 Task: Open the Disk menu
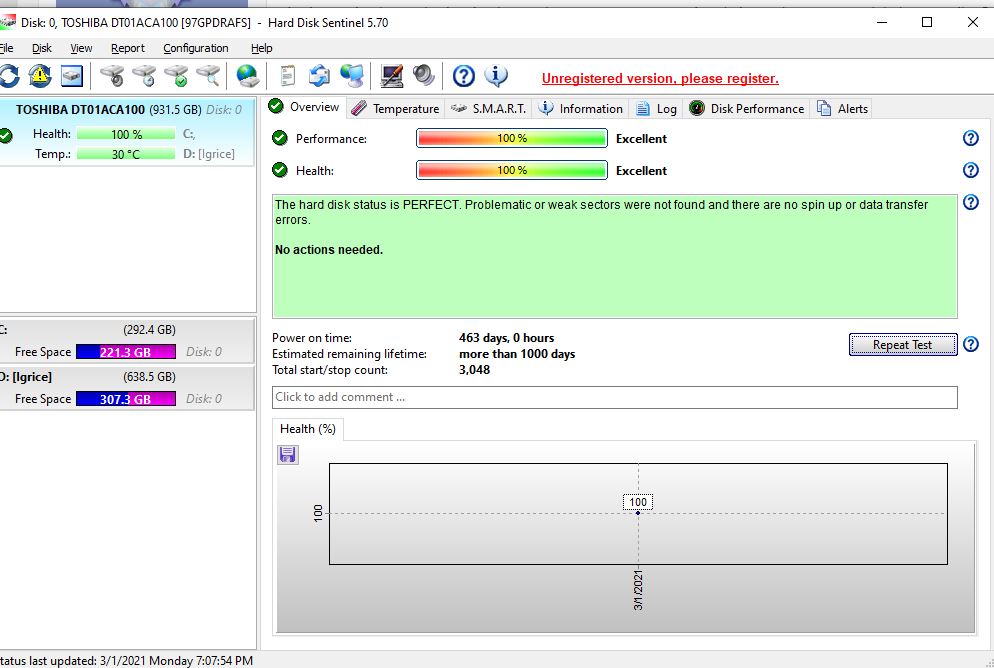[42, 48]
